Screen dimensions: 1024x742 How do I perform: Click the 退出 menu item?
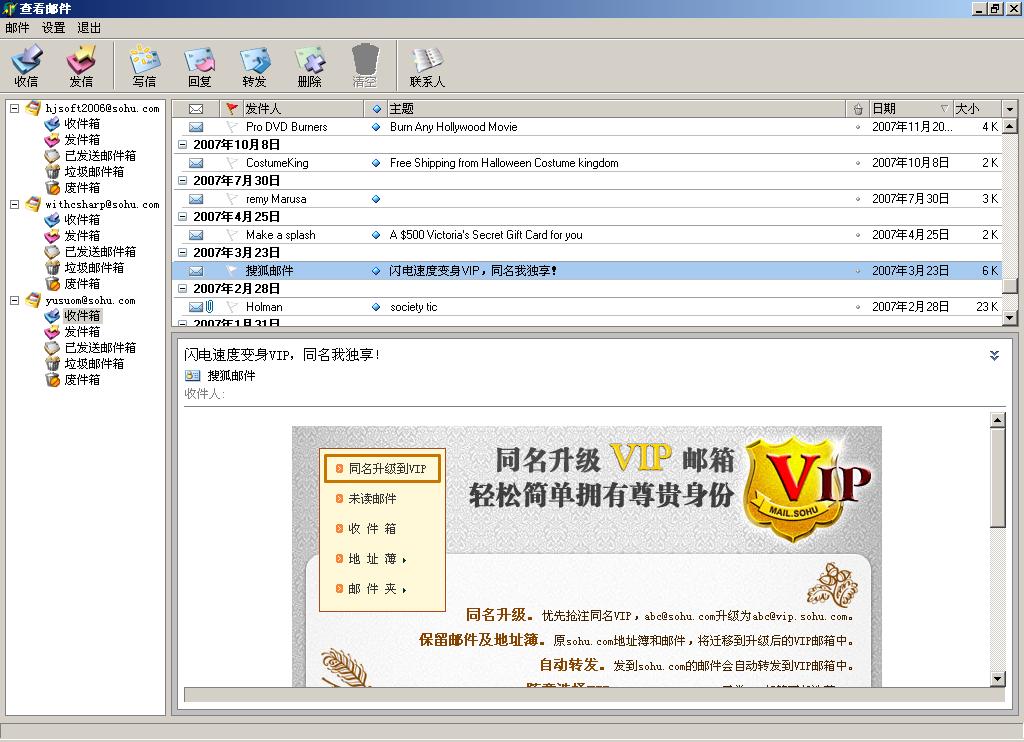click(89, 27)
